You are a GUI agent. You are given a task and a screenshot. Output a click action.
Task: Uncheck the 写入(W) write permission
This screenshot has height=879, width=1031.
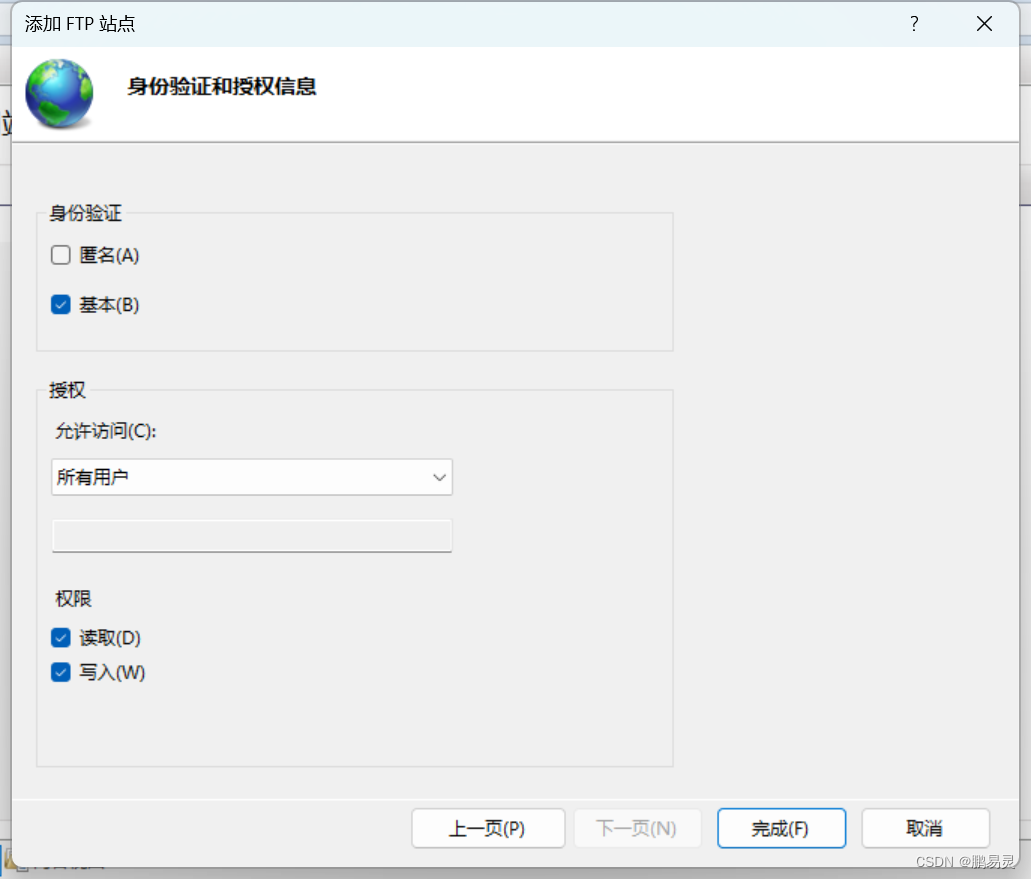tap(60, 672)
